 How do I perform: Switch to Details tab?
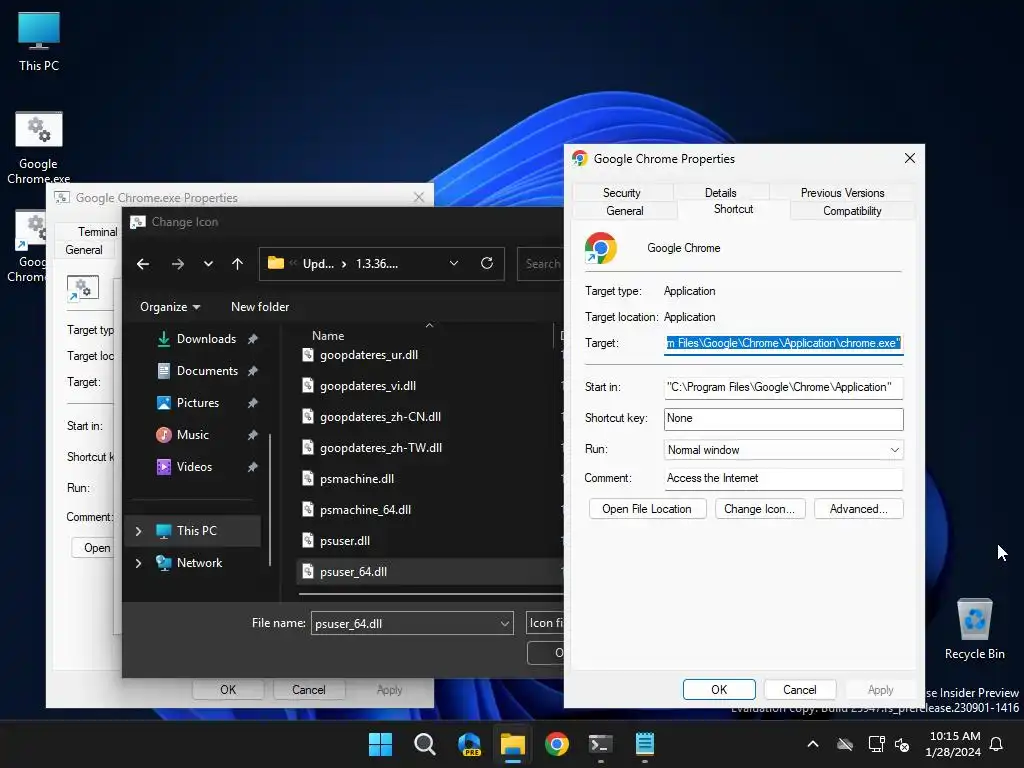720,193
